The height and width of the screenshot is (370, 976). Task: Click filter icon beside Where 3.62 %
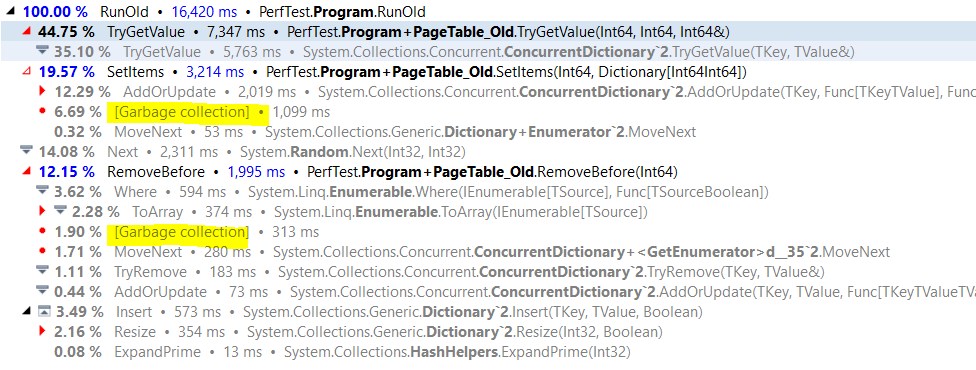[42, 191]
